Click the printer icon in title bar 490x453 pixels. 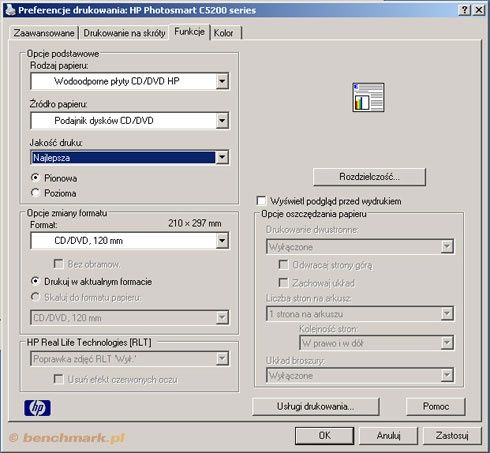[x=11, y=10]
